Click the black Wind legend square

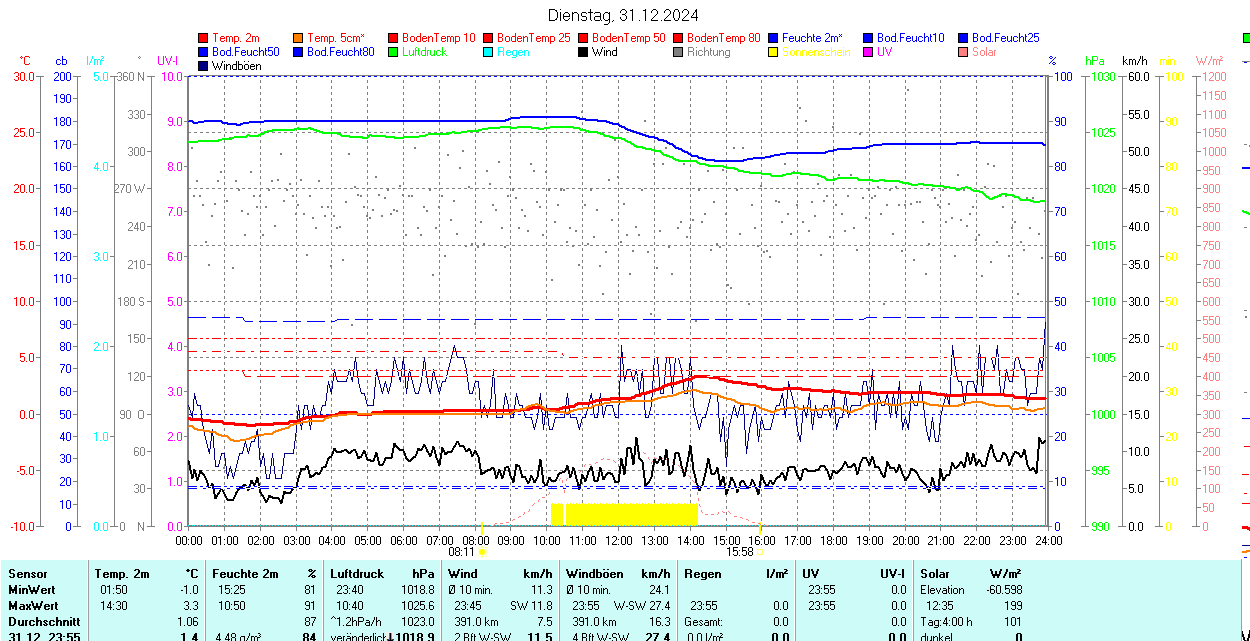[583, 52]
